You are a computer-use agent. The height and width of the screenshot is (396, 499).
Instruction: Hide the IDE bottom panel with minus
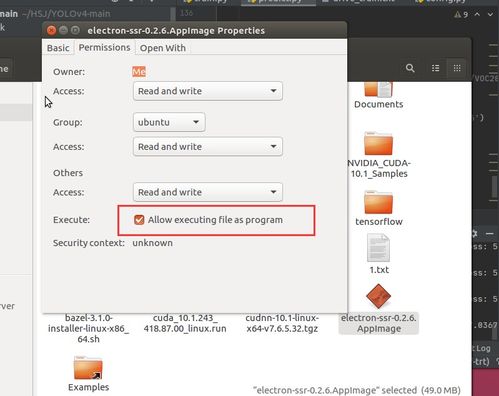click(489, 234)
